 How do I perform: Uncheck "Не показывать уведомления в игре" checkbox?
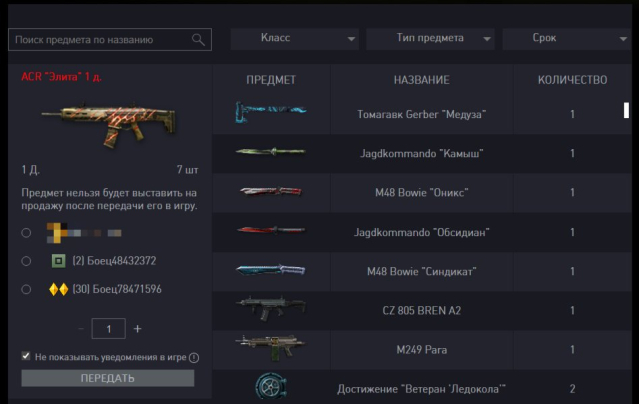26,356
